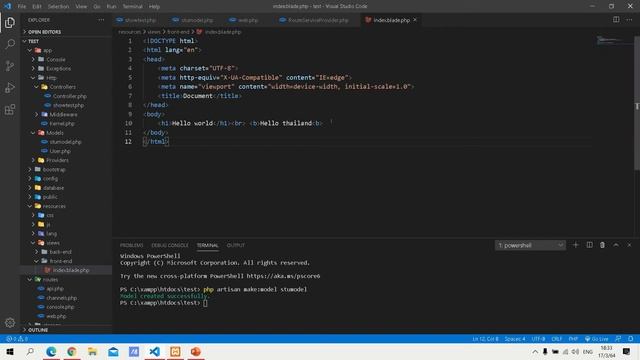Viewport: 640px width, 360px height.
Task: Open Explorer more actions ellipsis
Action: click(x=101, y=20)
